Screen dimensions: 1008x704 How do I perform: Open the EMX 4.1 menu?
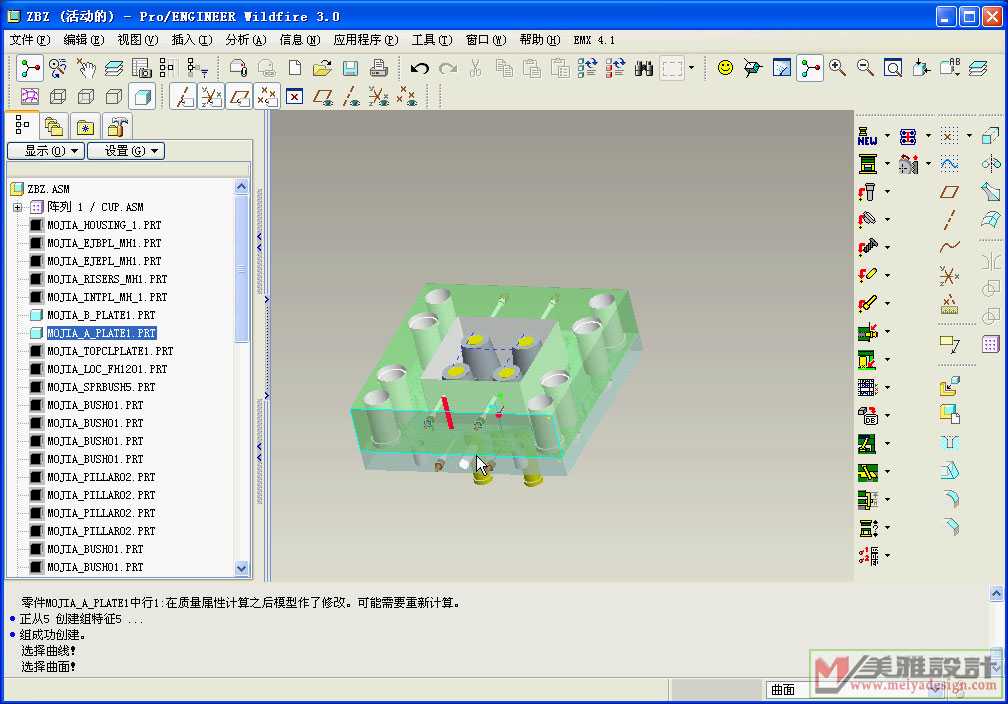(x=594, y=40)
